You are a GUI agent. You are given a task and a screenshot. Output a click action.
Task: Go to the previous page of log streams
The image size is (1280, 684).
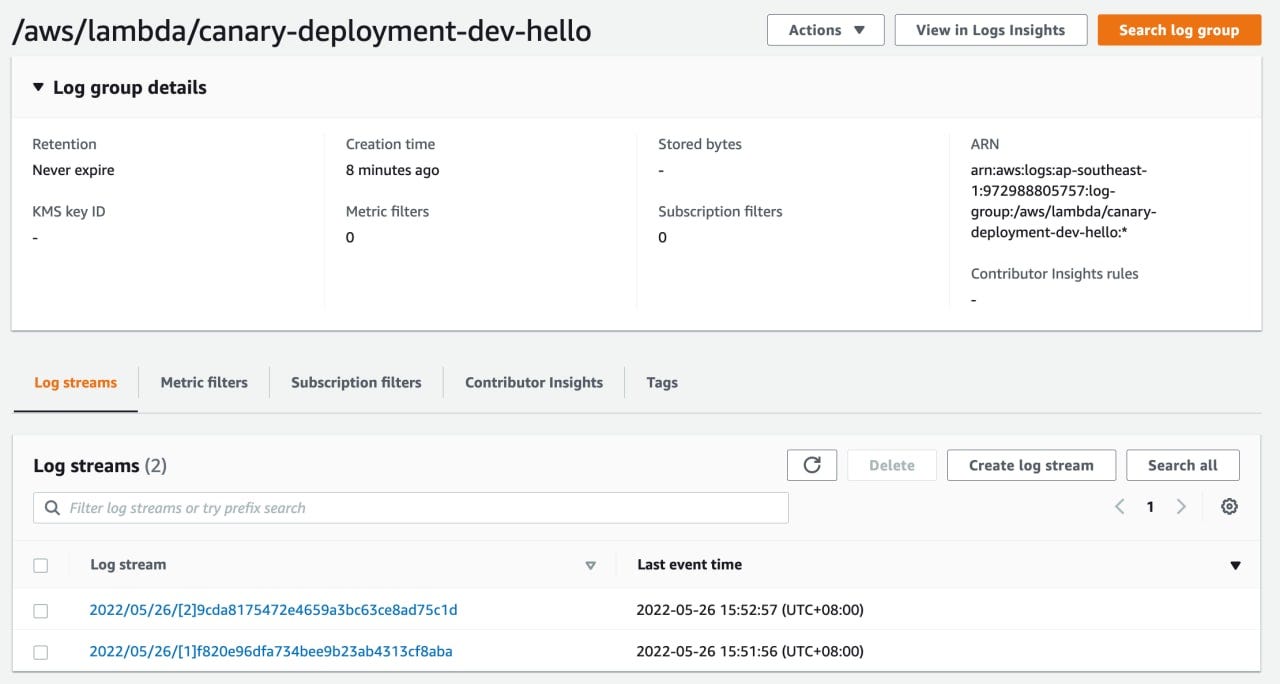tap(1119, 506)
